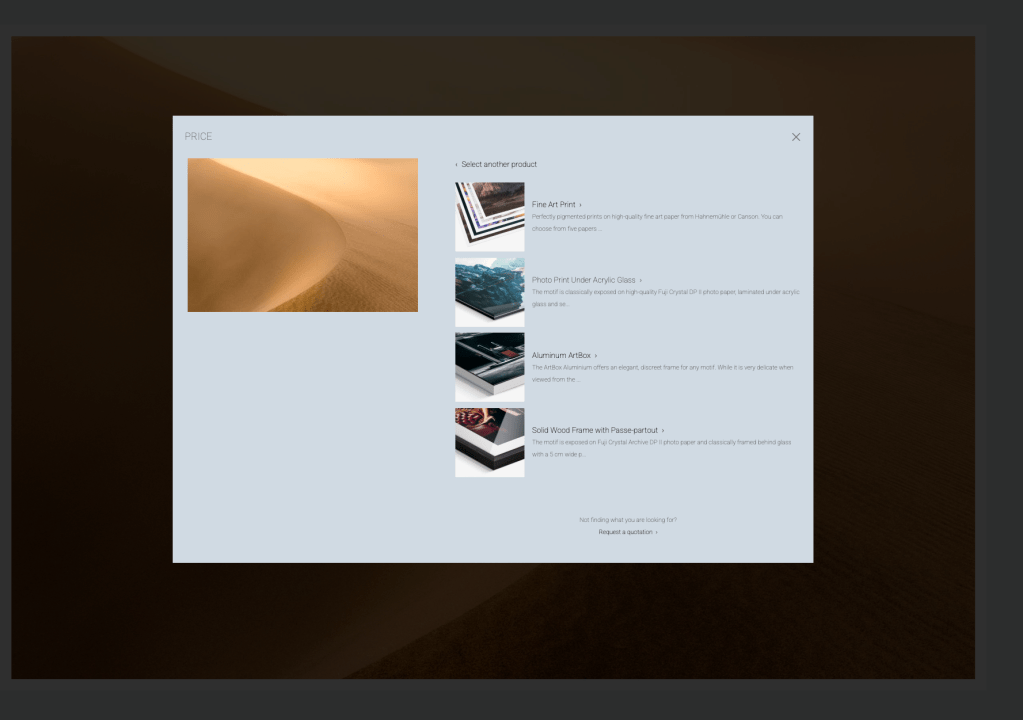Click the arrow next to Fine Art Print
Image resolution: width=1023 pixels, height=720 pixels.
(x=580, y=205)
